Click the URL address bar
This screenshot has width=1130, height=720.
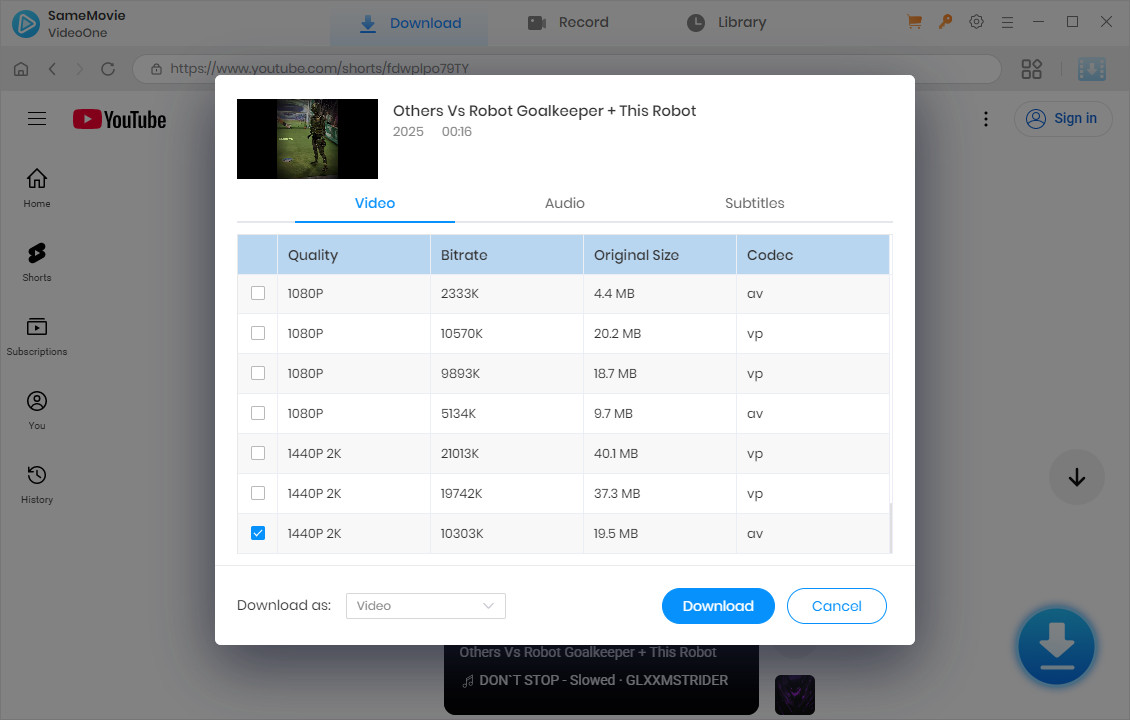pos(567,68)
